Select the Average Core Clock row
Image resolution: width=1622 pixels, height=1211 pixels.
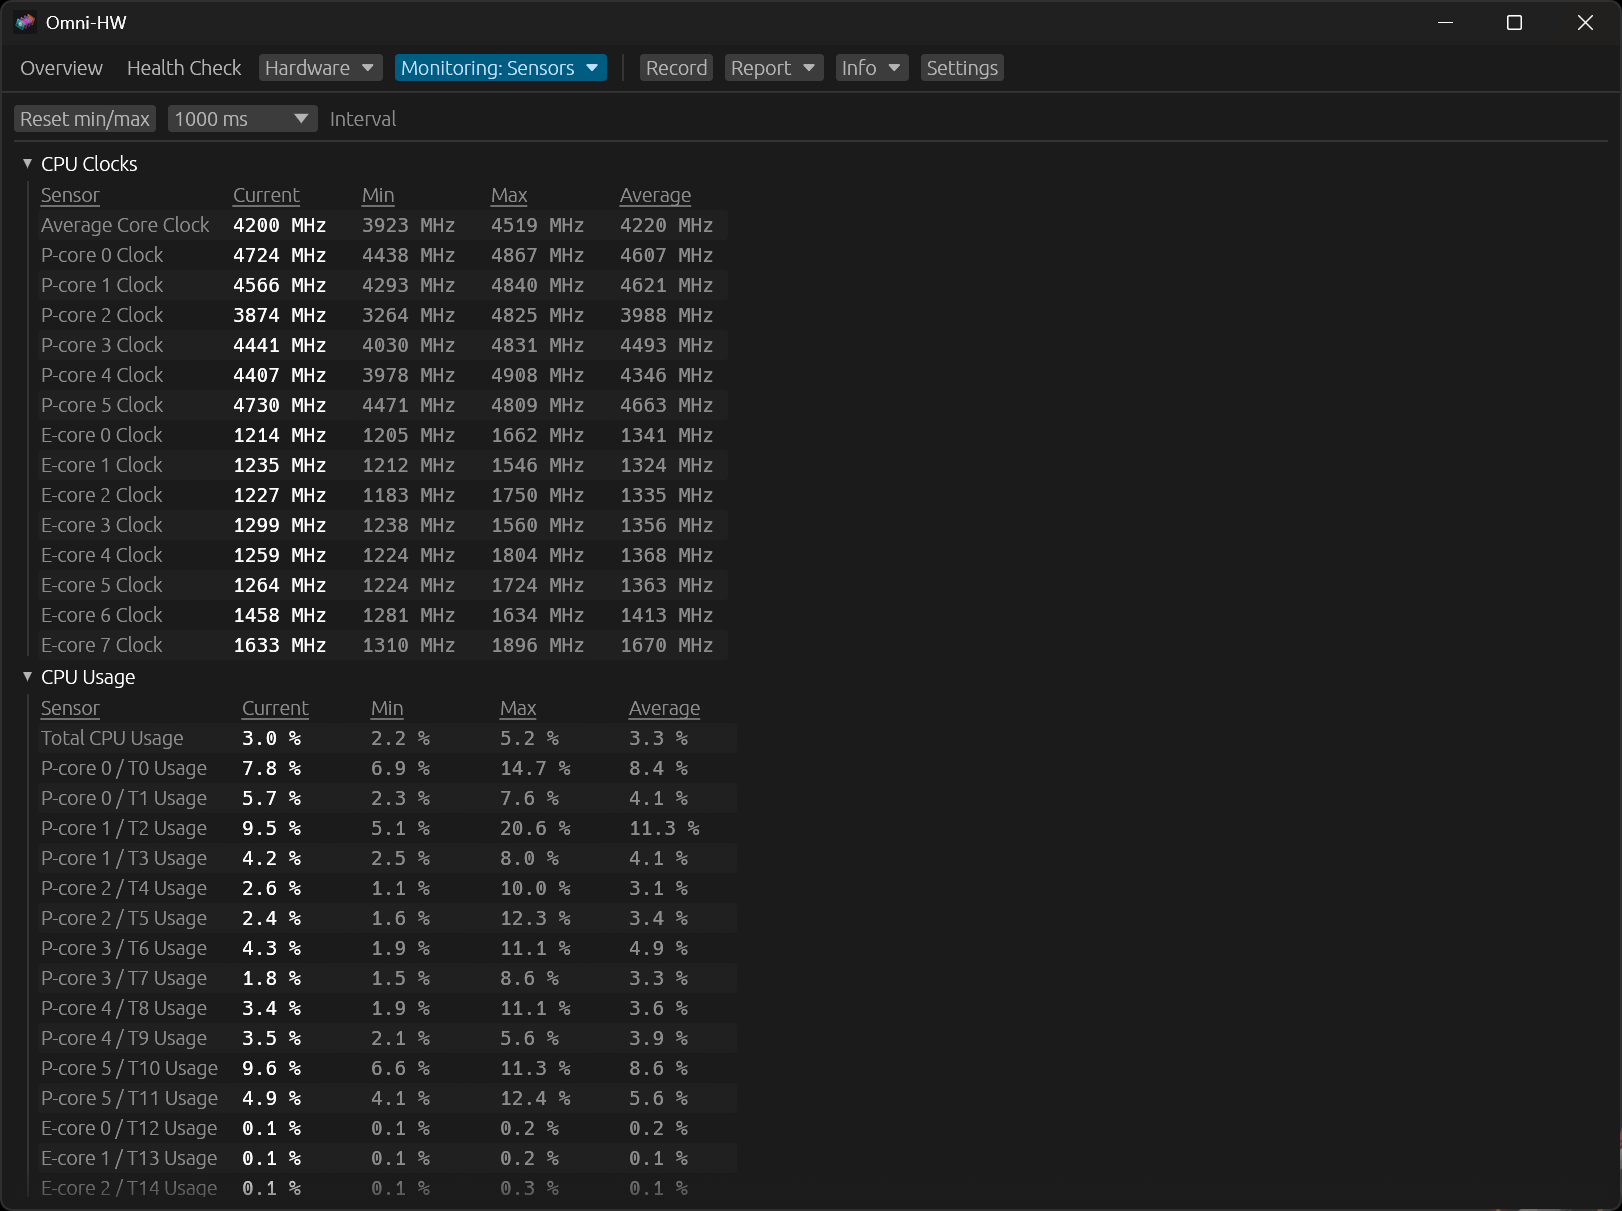382,225
